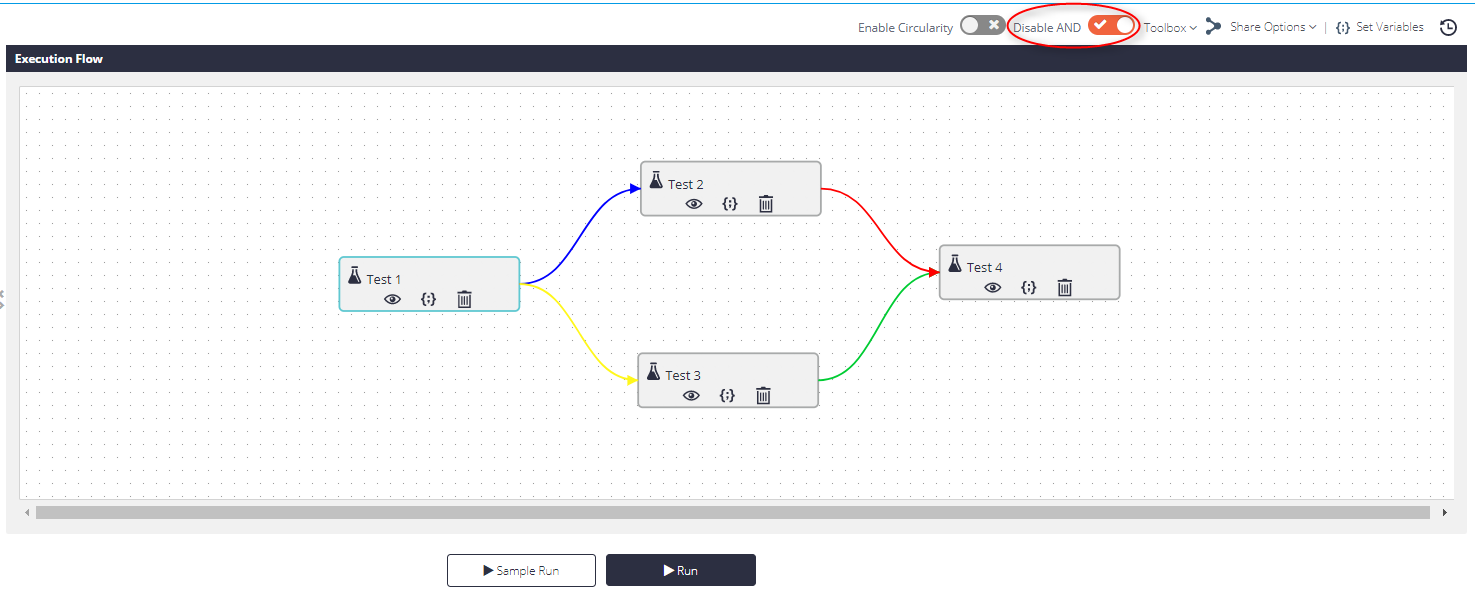Preview Test 1 using its eye icon

[392, 299]
